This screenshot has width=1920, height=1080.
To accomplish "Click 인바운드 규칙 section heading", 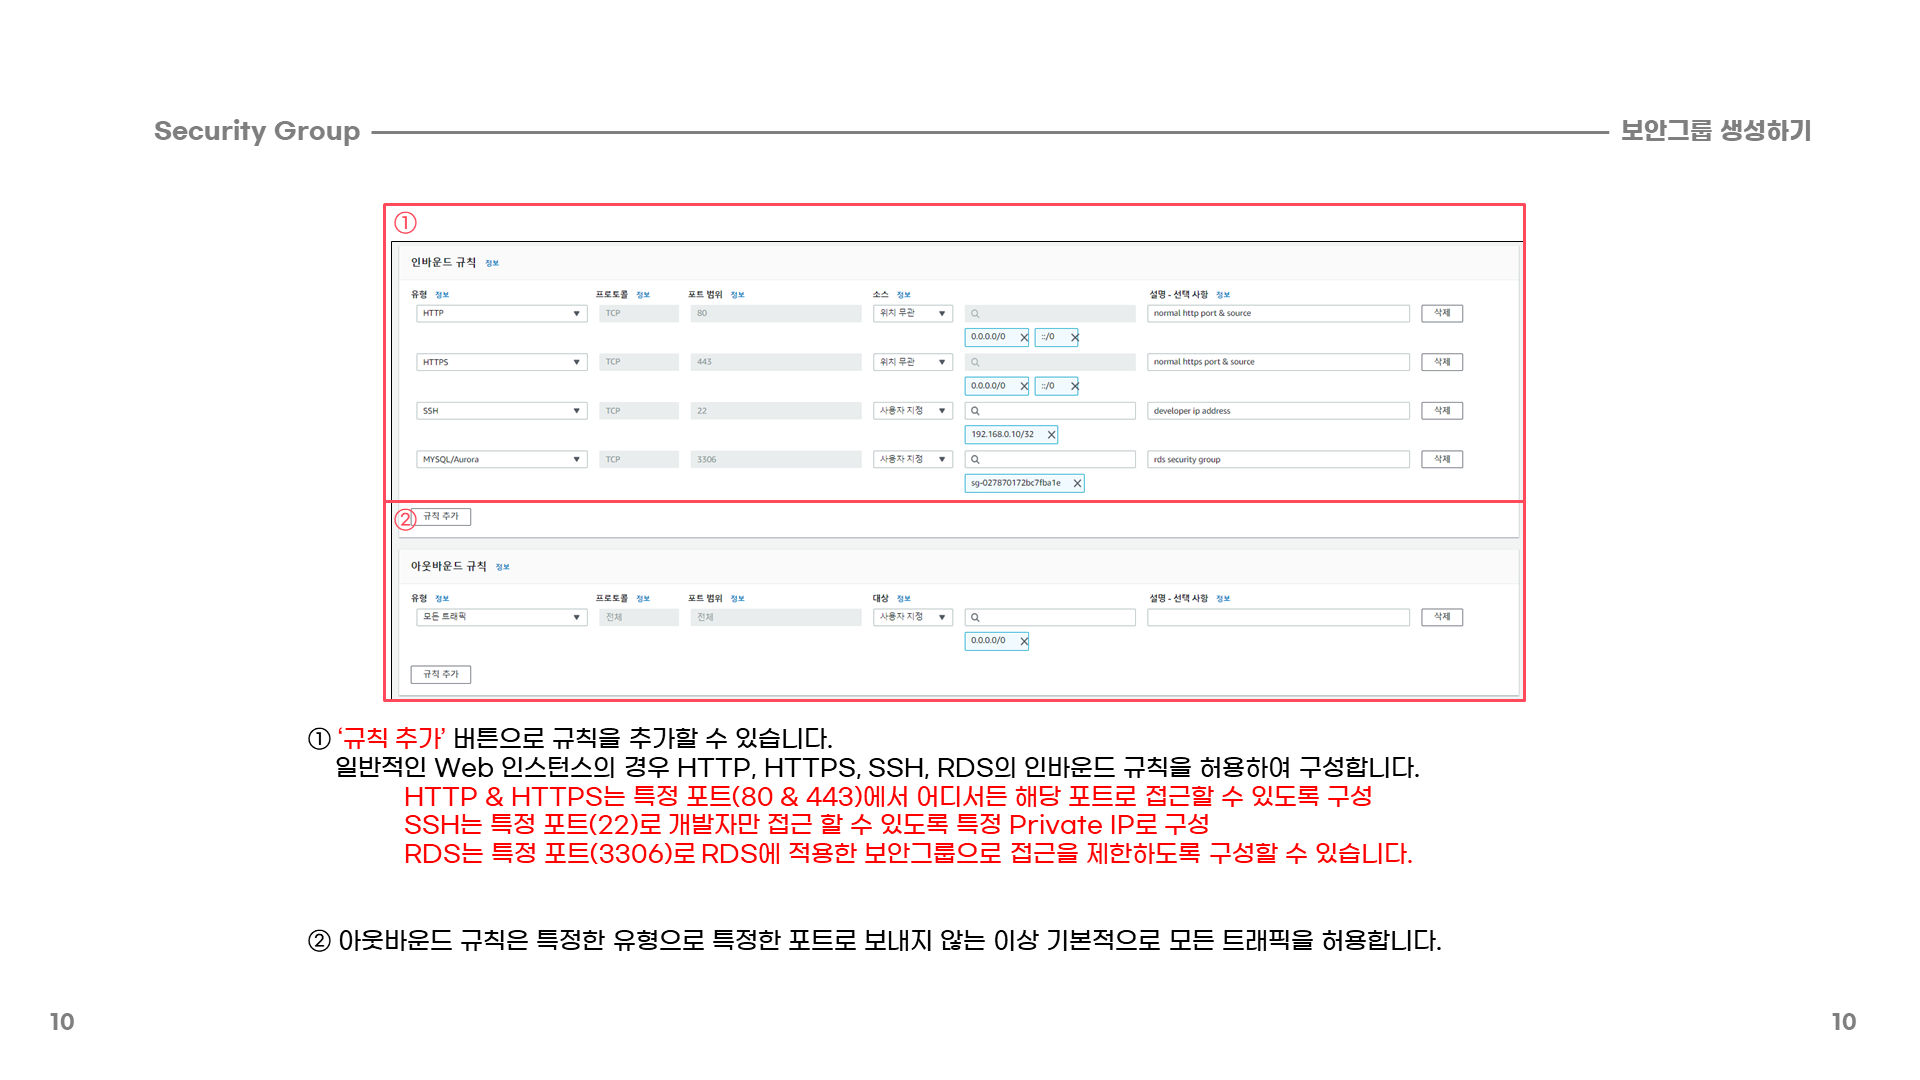I will point(444,263).
